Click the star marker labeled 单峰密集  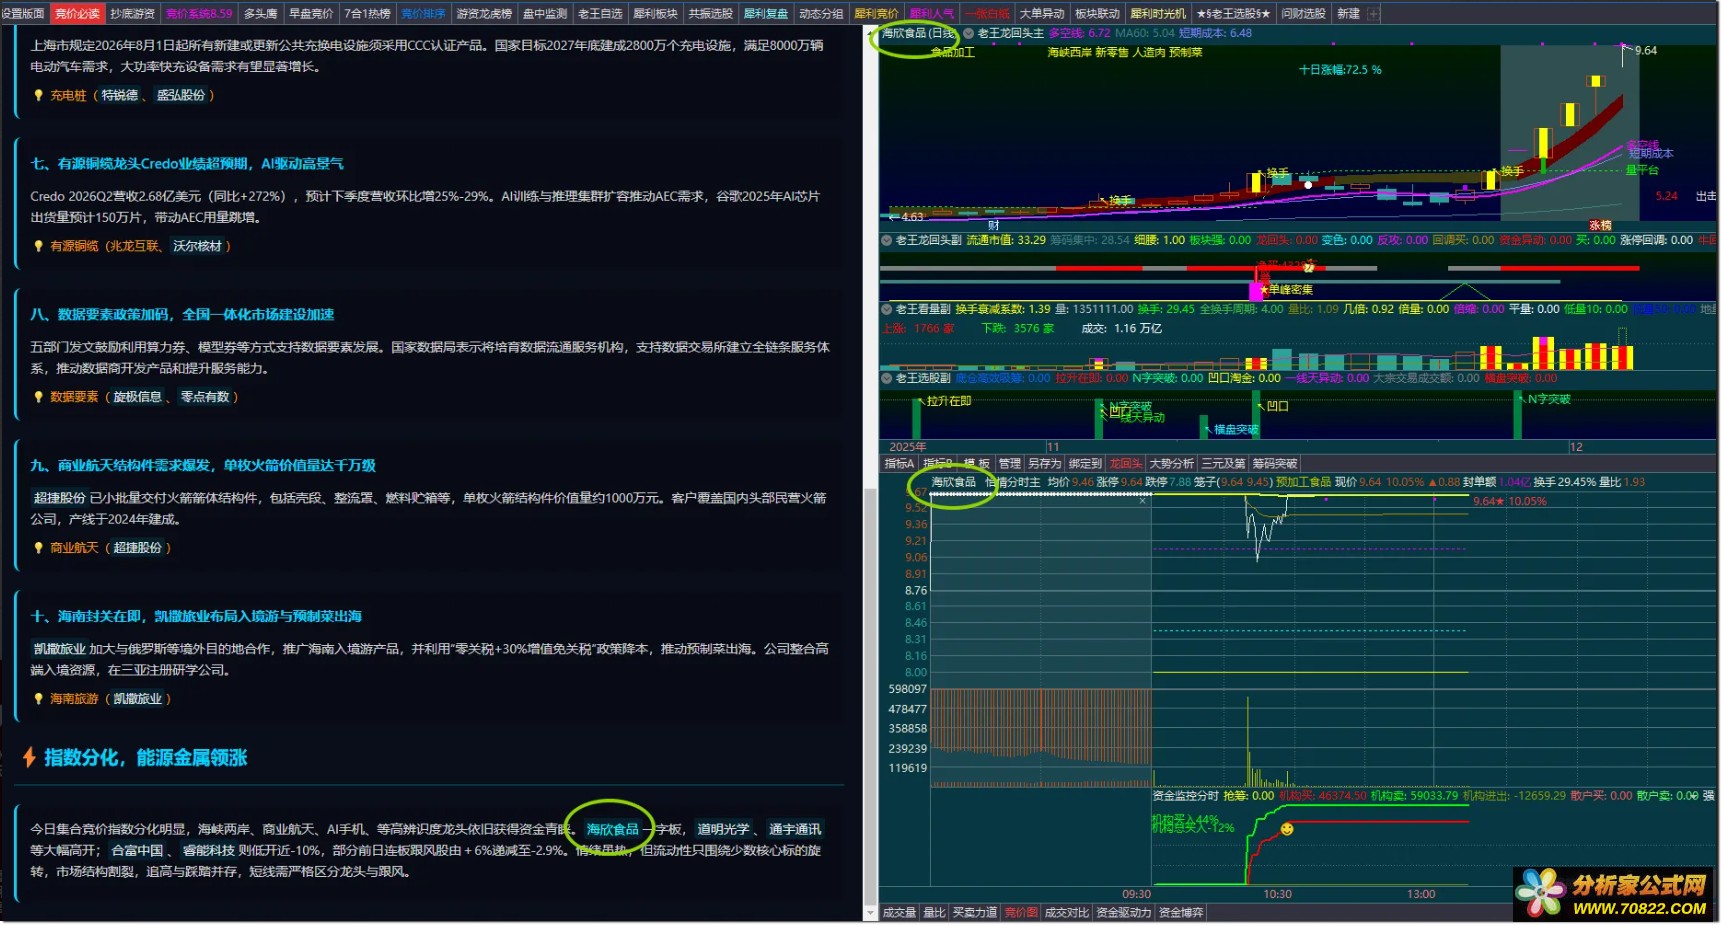(1264, 290)
